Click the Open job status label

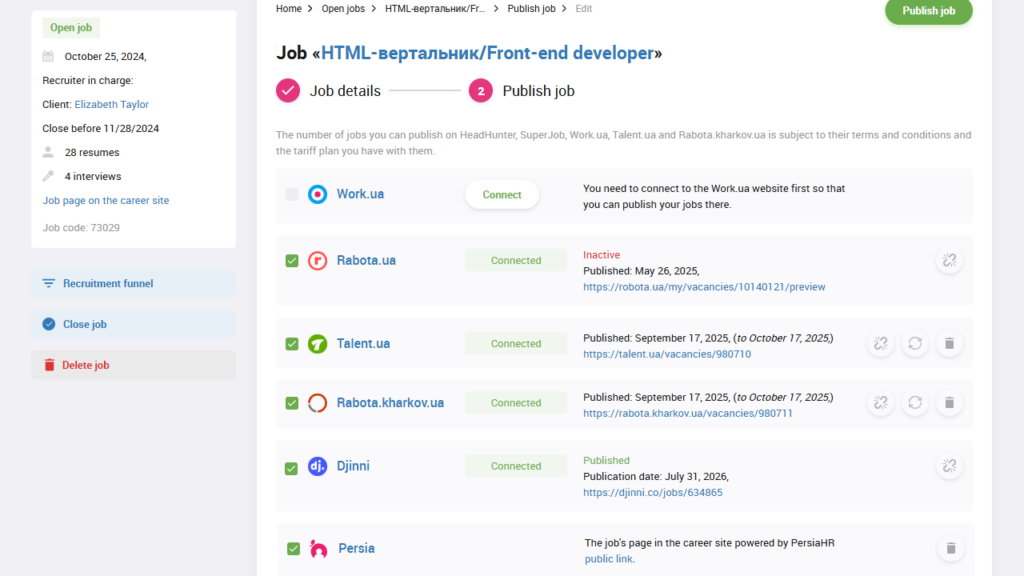[71, 27]
